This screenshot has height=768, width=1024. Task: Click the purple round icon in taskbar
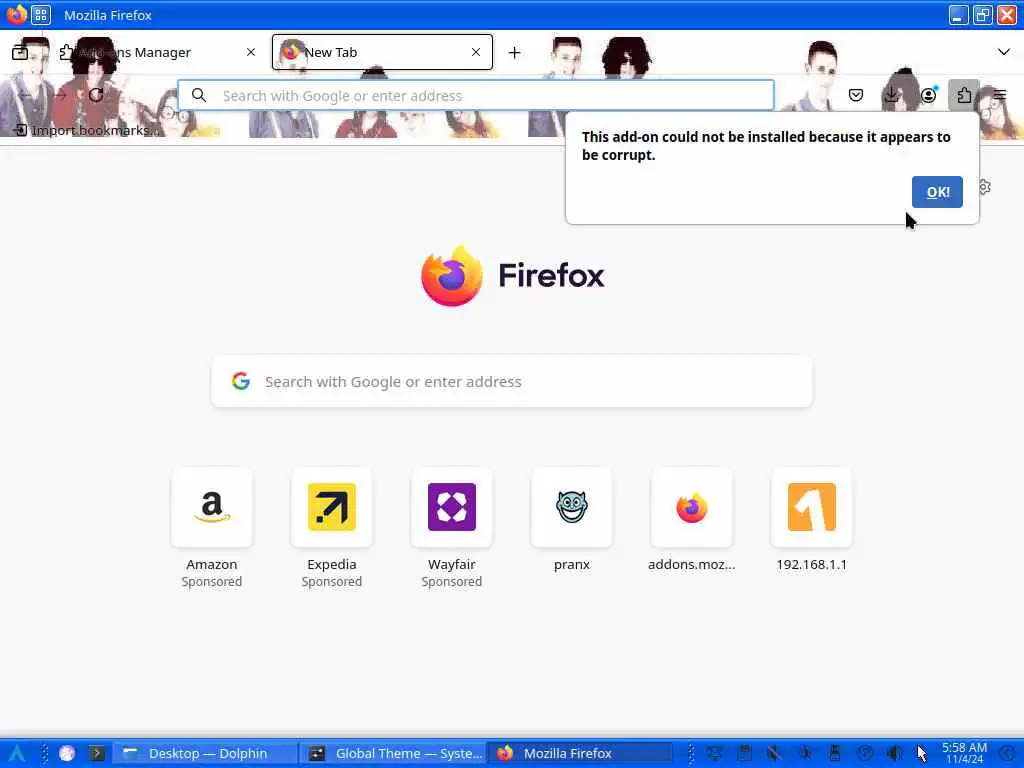(67, 754)
